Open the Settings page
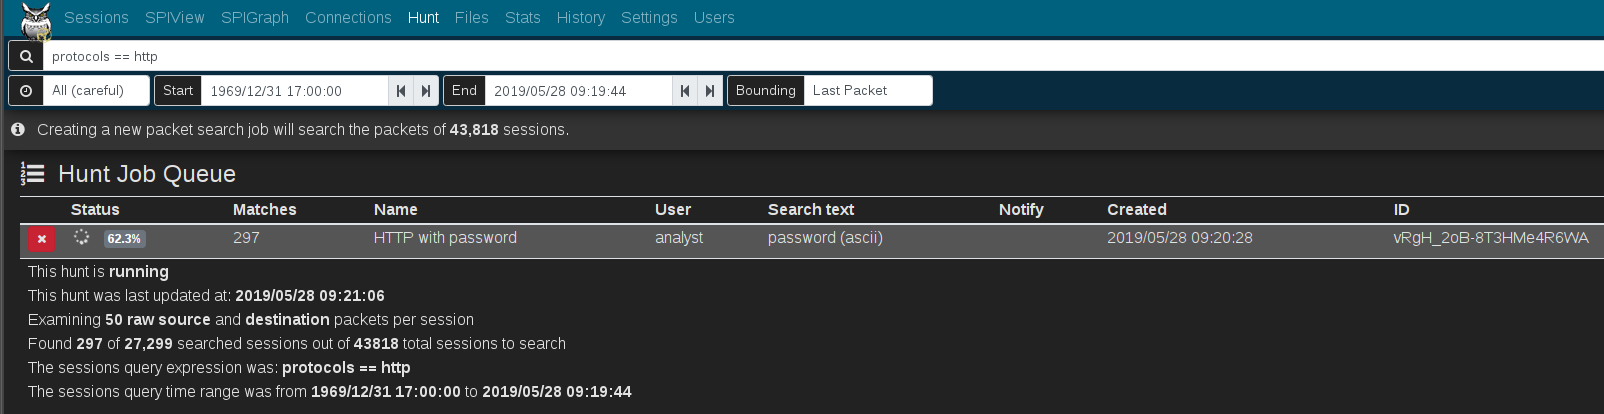Image resolution: width=1604 pixels, height=414 pixels. (x=649, y=18)
